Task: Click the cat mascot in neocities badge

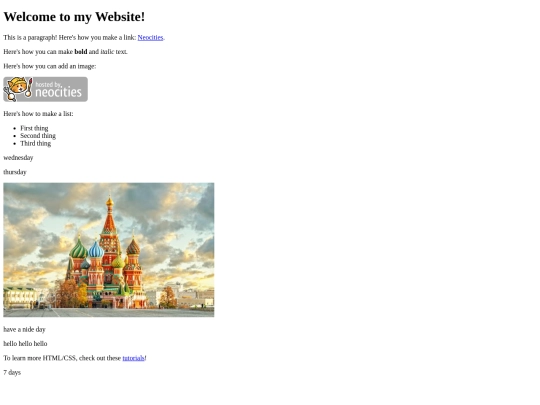Action: (18, 89)
